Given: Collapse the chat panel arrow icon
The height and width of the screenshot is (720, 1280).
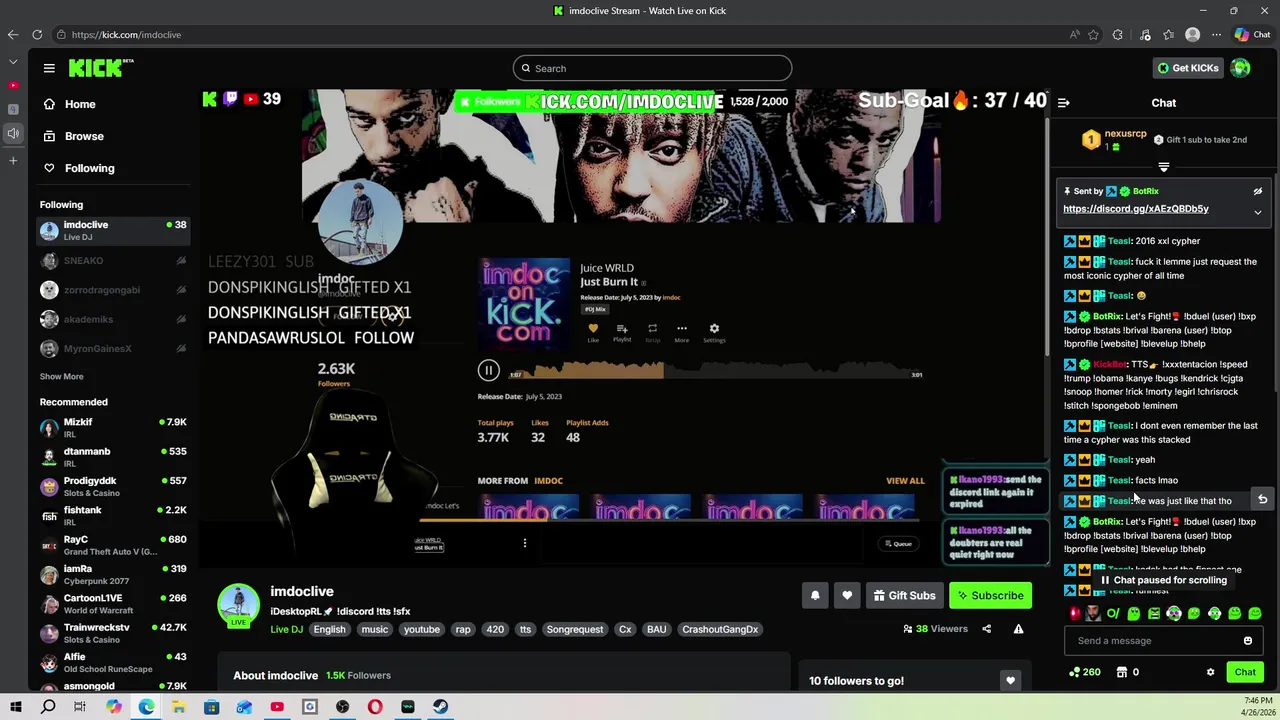Looking at the screenshot, I should pos(1064,102).
